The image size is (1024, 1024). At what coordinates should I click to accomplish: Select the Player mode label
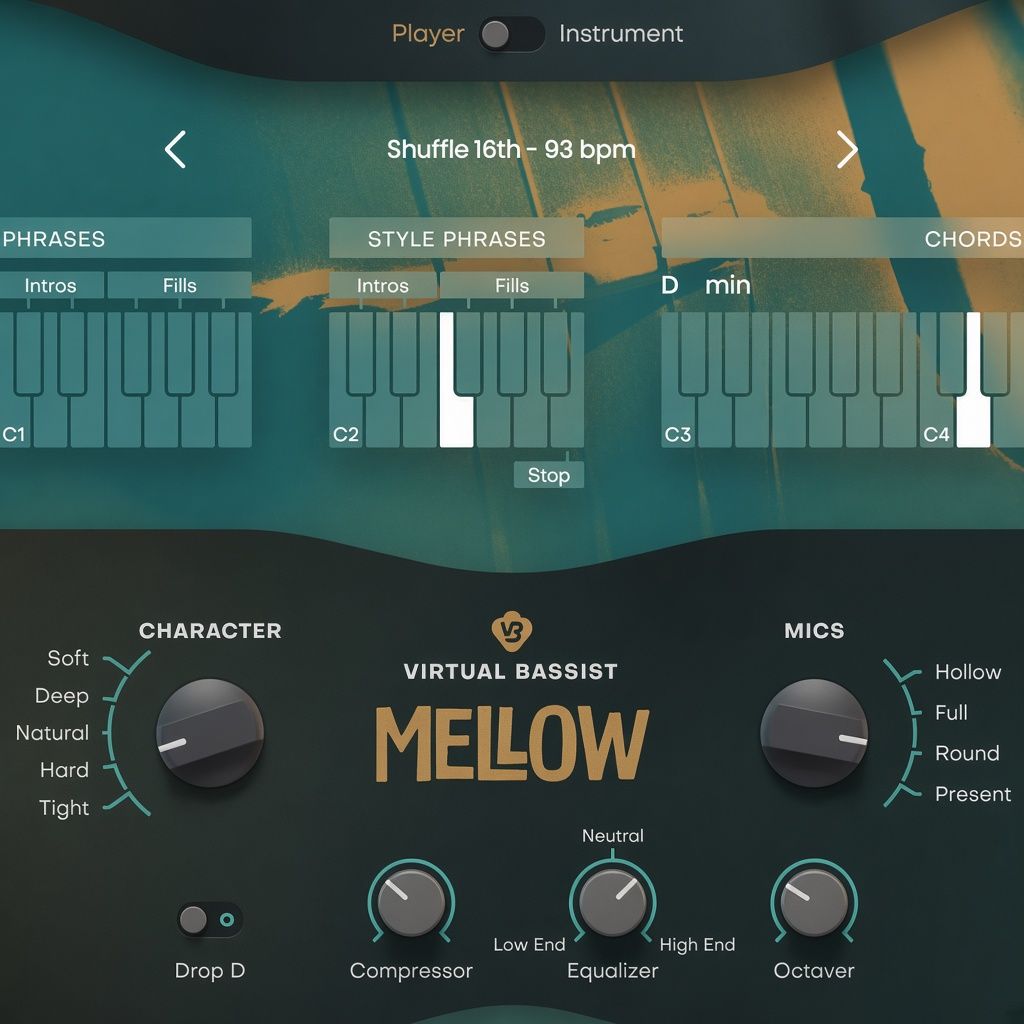click(x=428, y=33)
